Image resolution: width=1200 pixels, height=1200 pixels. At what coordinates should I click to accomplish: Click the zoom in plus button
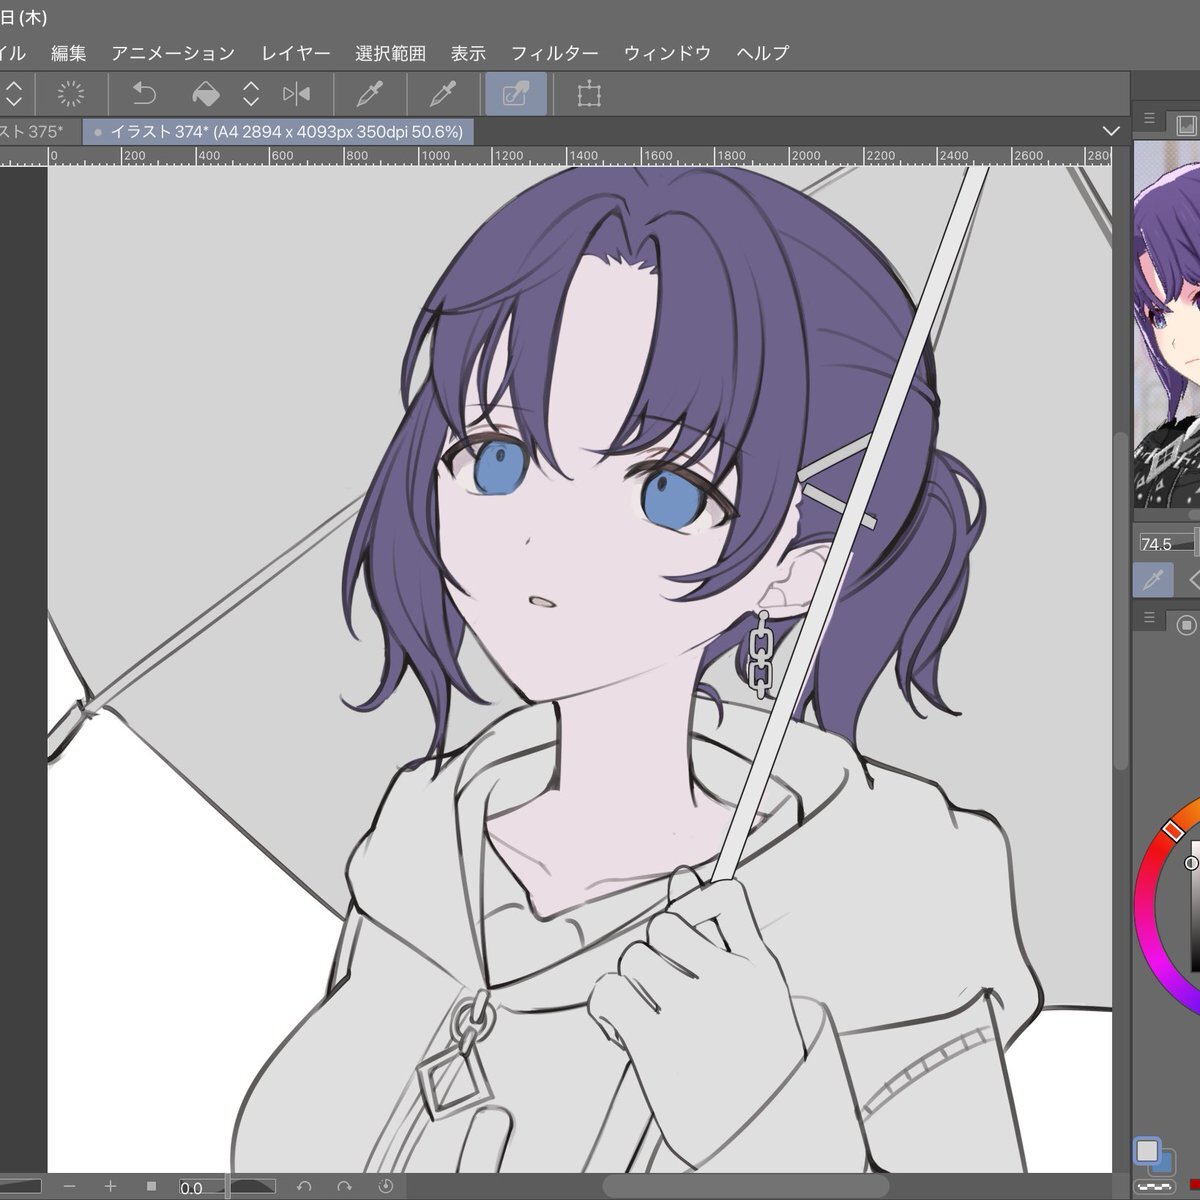coord(110,1186)
